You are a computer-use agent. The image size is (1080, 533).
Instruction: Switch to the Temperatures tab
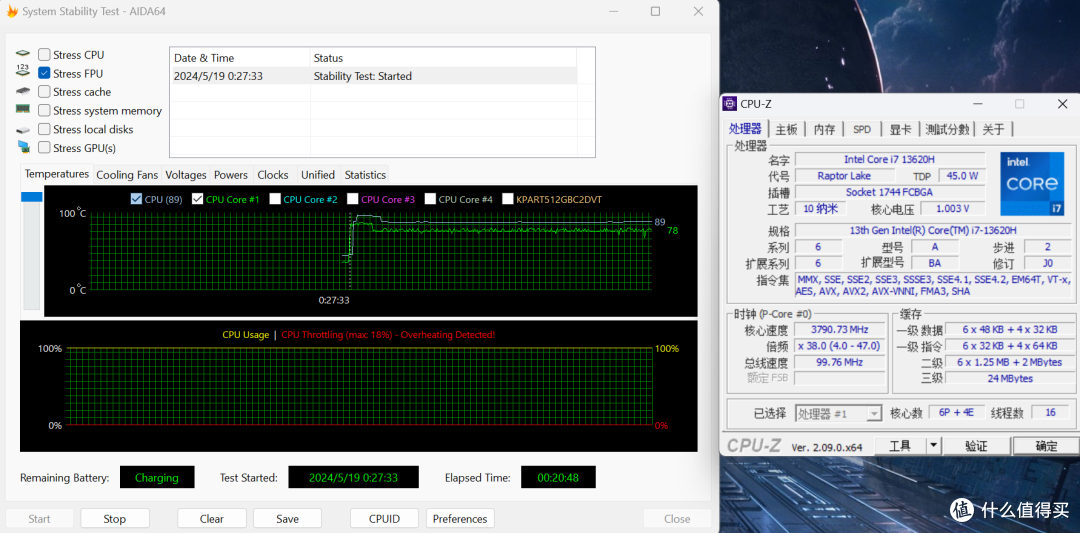point(57,174)
